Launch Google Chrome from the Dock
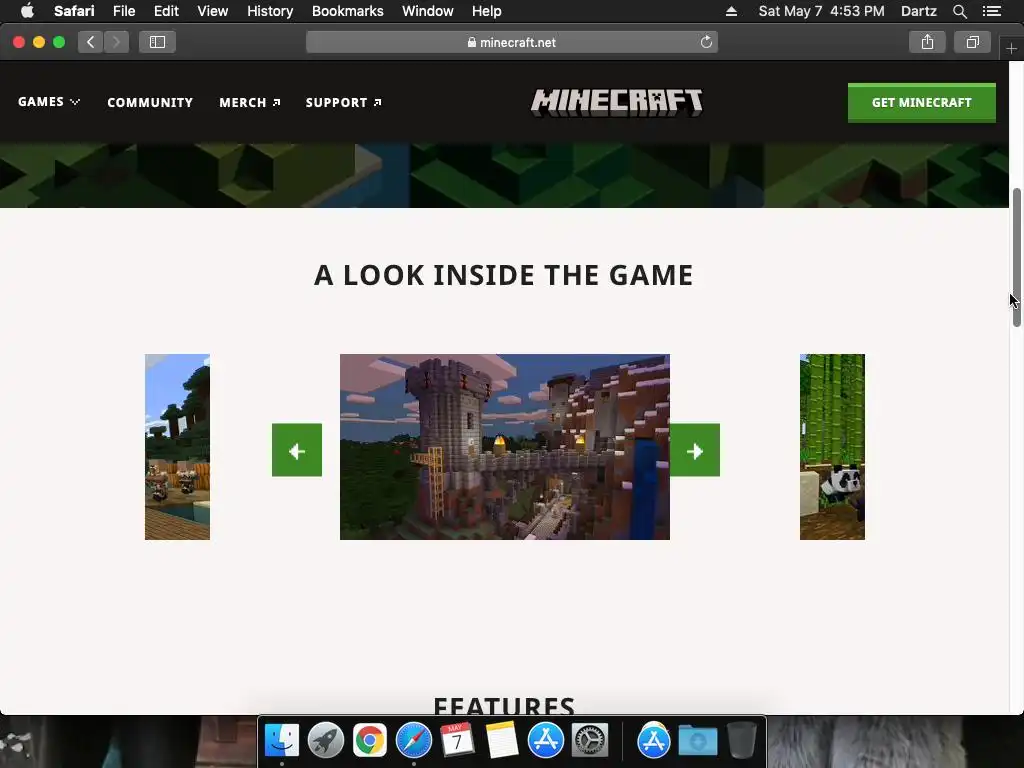Viewport: 1024px width, 768px height. coord(370,740)
